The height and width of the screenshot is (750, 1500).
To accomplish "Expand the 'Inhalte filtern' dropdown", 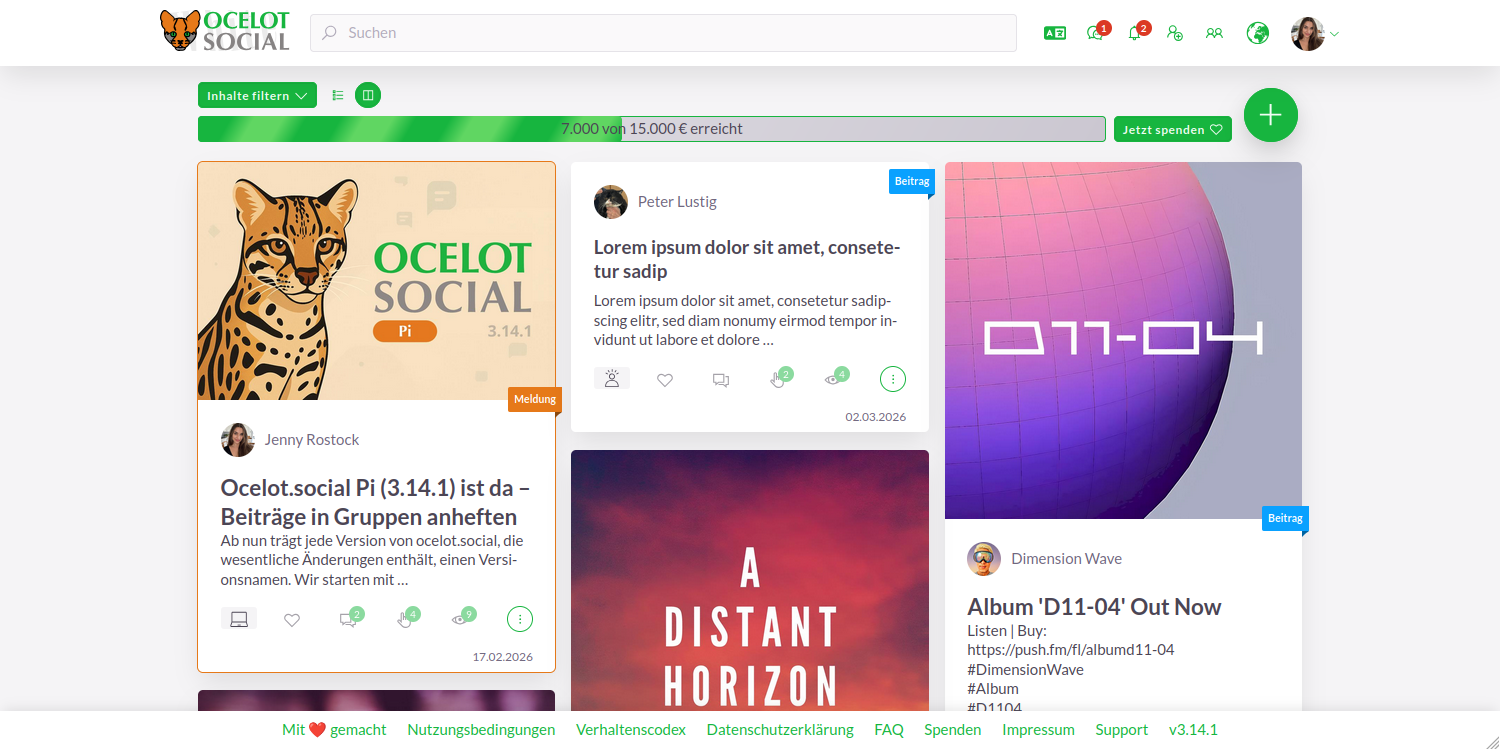I will coord(257,95).
